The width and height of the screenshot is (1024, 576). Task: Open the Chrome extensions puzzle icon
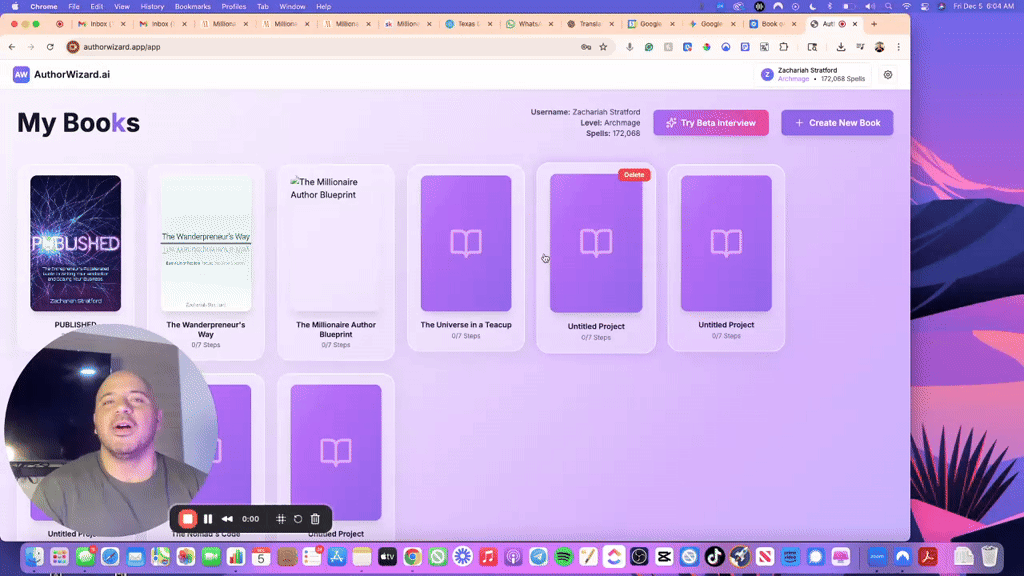[x=784, y=47]
